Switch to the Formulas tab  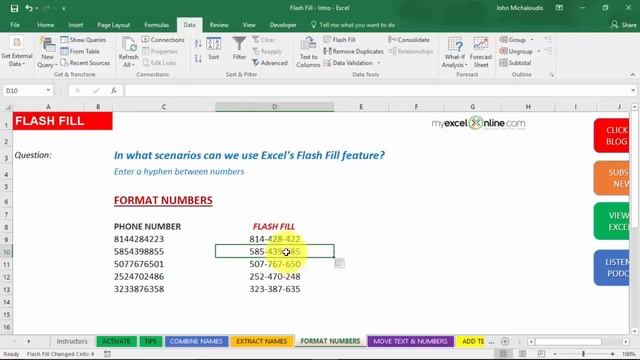156,25
